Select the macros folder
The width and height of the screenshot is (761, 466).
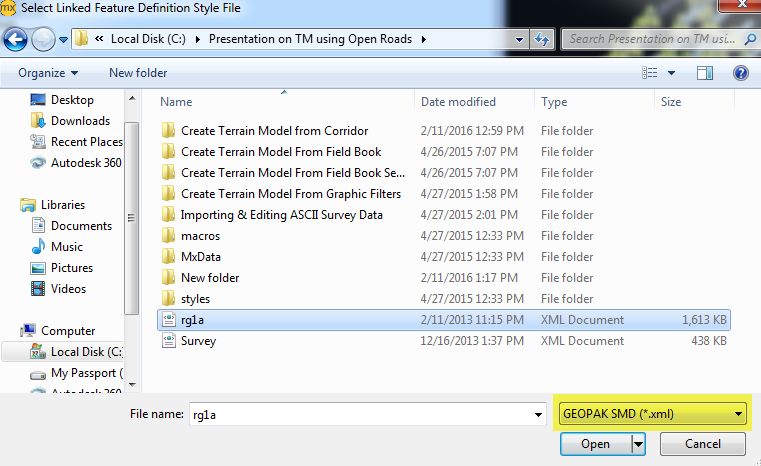(200, 236)
